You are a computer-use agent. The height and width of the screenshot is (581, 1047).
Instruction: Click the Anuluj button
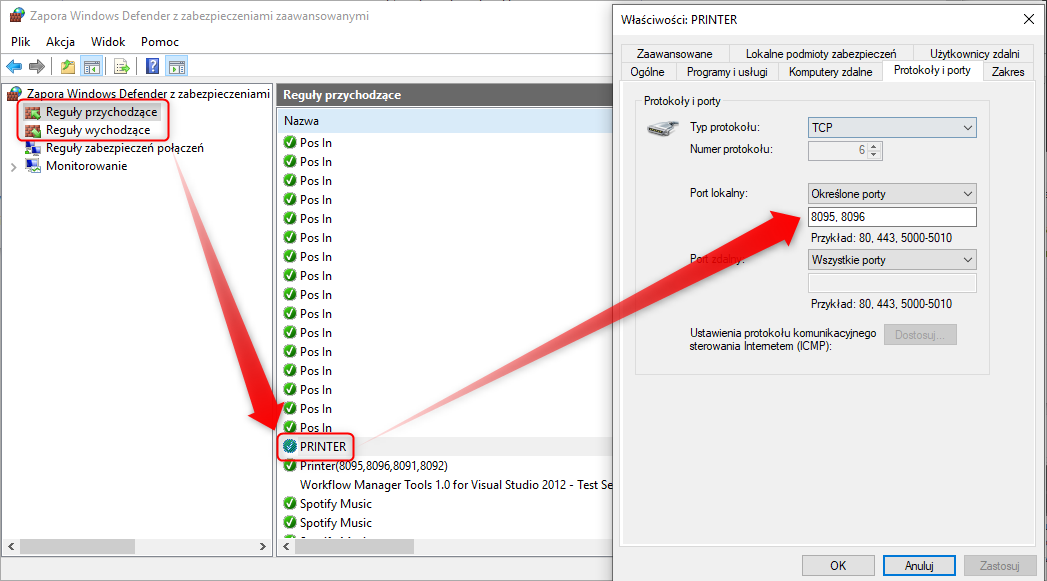point(919,565)
